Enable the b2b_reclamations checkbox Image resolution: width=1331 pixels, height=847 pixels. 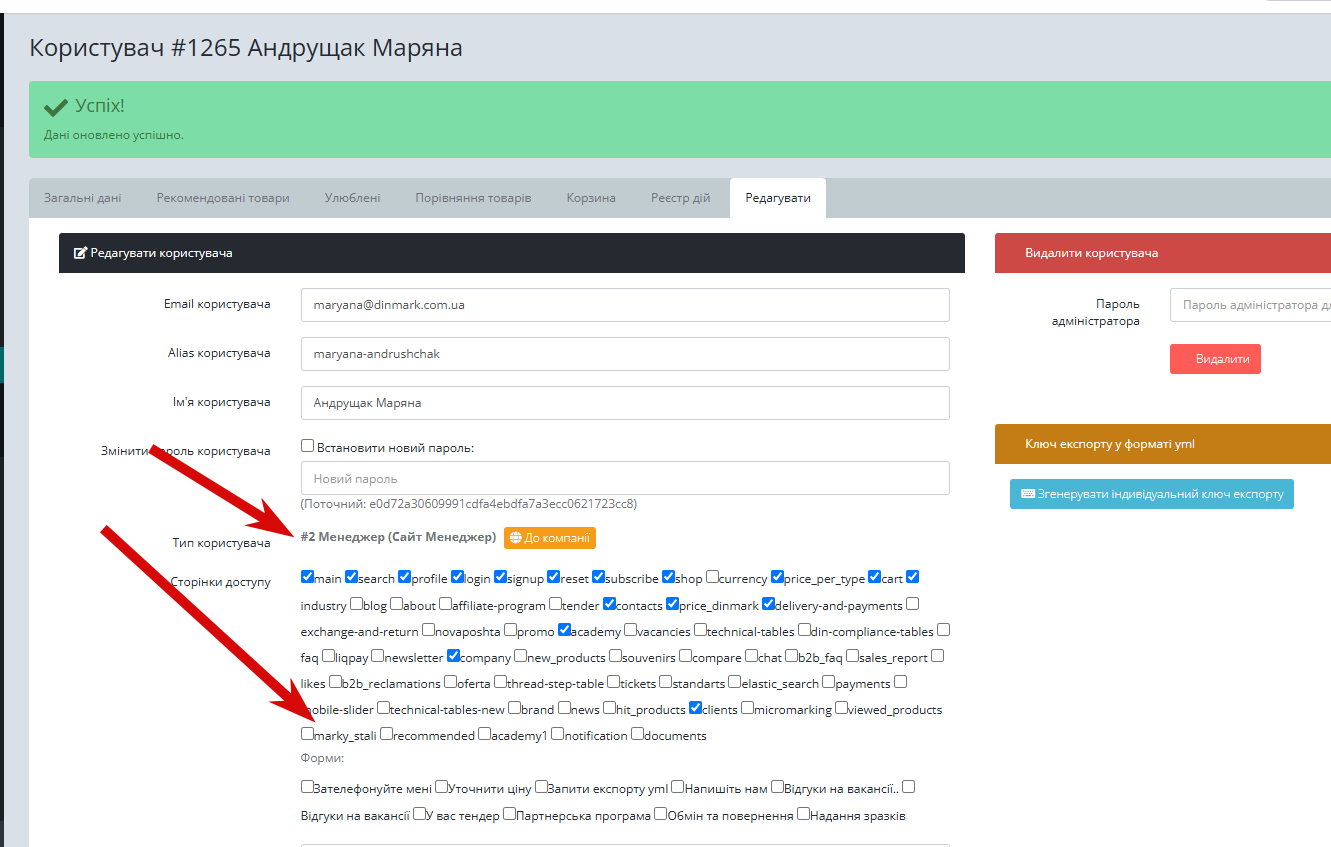(336, 682)
